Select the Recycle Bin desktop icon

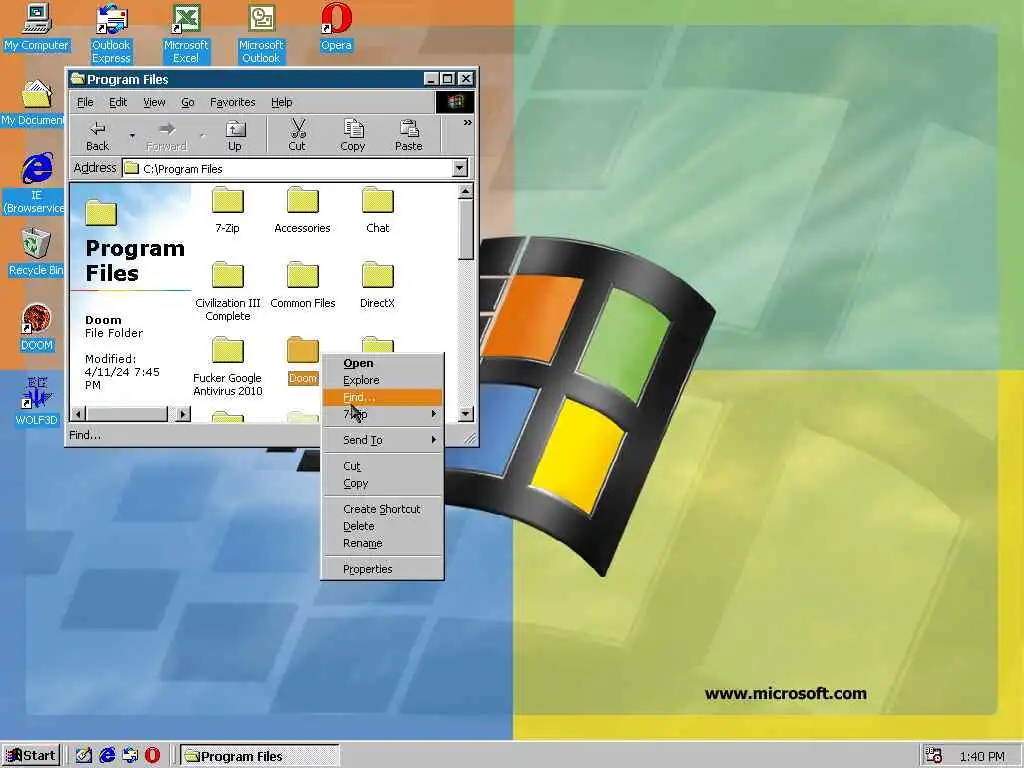(36, 252)
